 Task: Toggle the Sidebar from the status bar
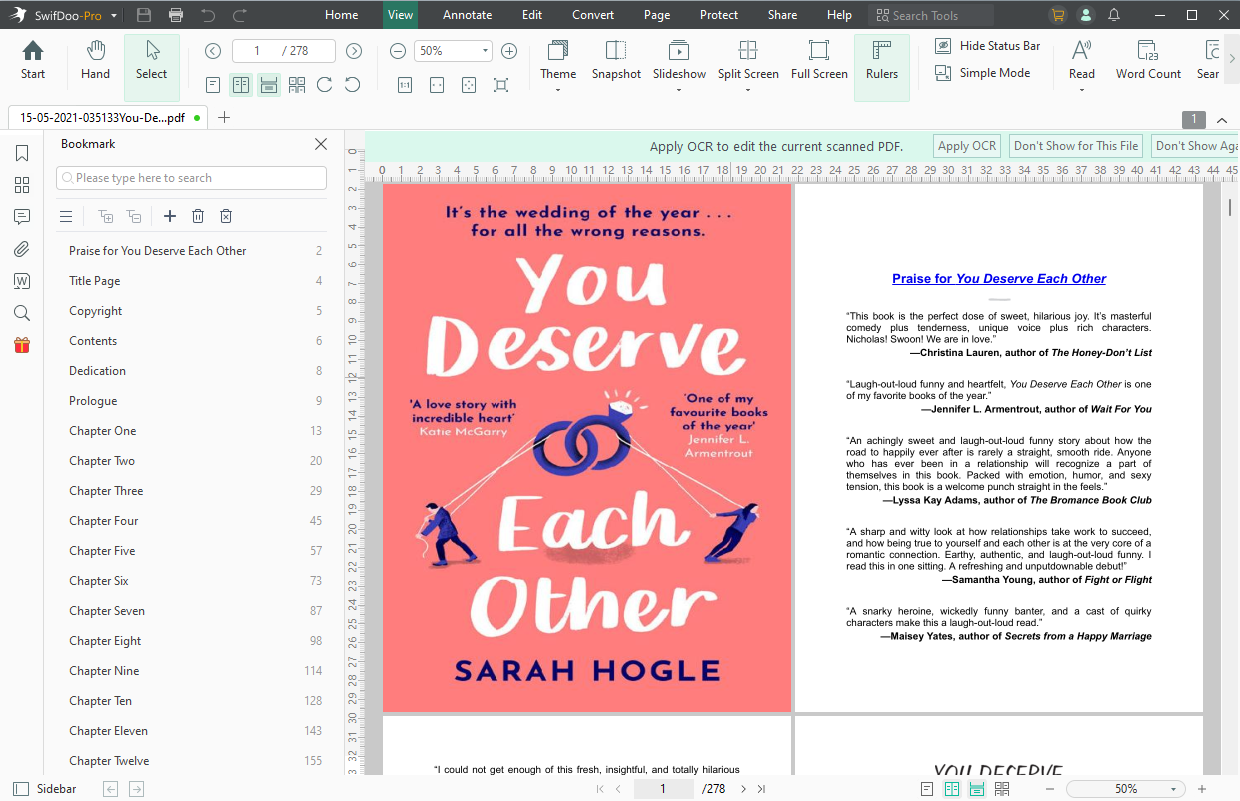coord(44,789)
